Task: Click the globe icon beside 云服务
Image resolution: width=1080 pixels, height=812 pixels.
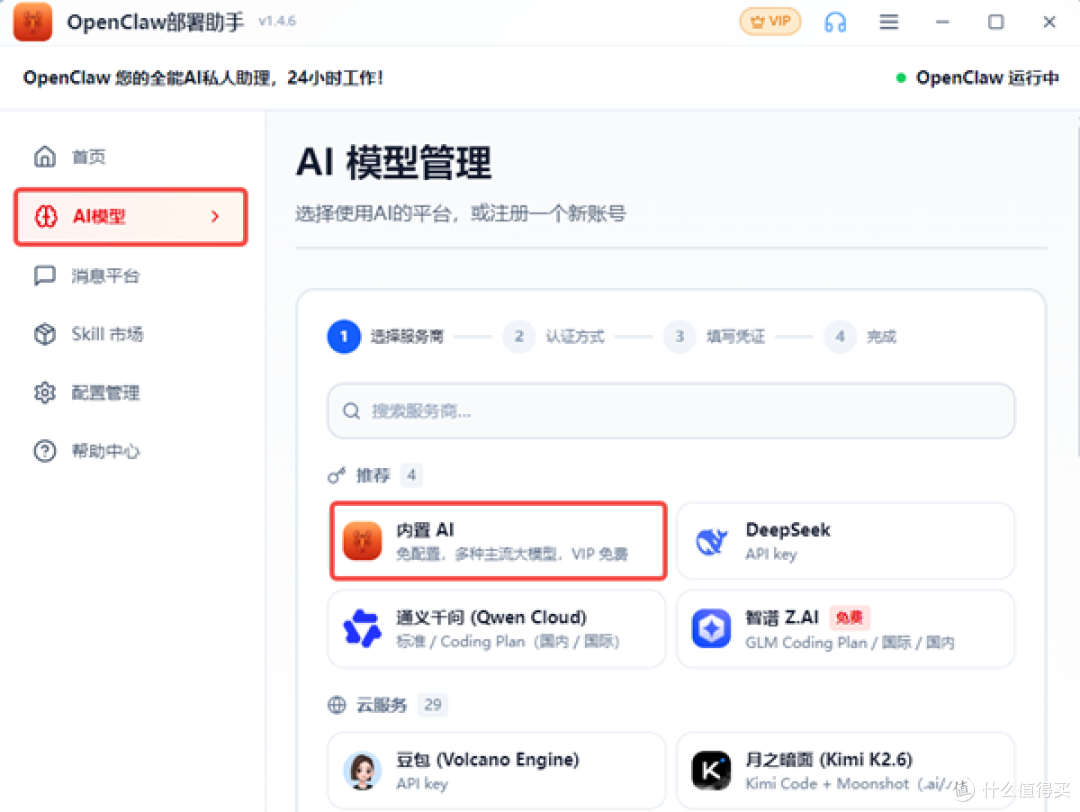Action: pyautogui.click(x=336, y=705)
